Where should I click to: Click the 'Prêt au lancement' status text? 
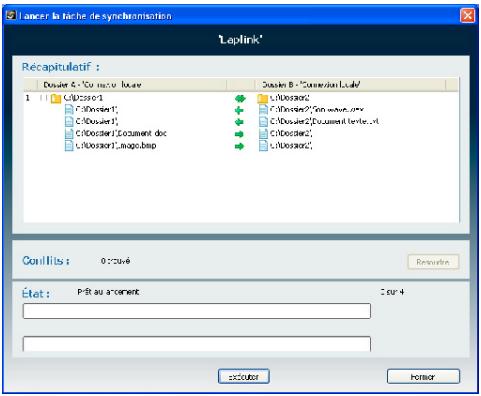pos(108,292)
